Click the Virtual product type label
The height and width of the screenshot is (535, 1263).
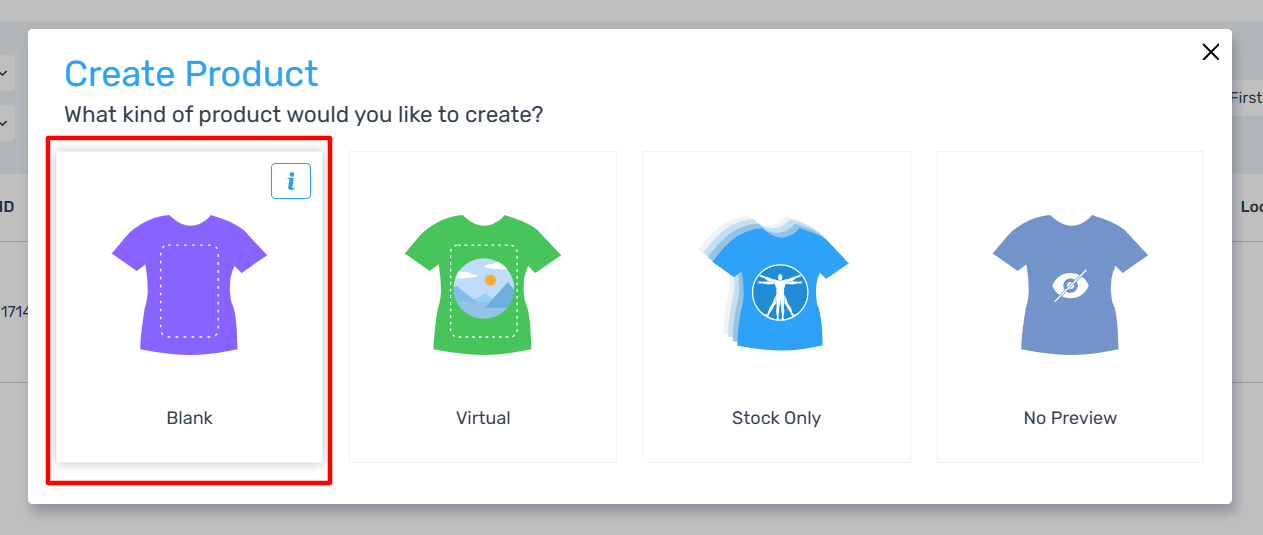[483, 418]
